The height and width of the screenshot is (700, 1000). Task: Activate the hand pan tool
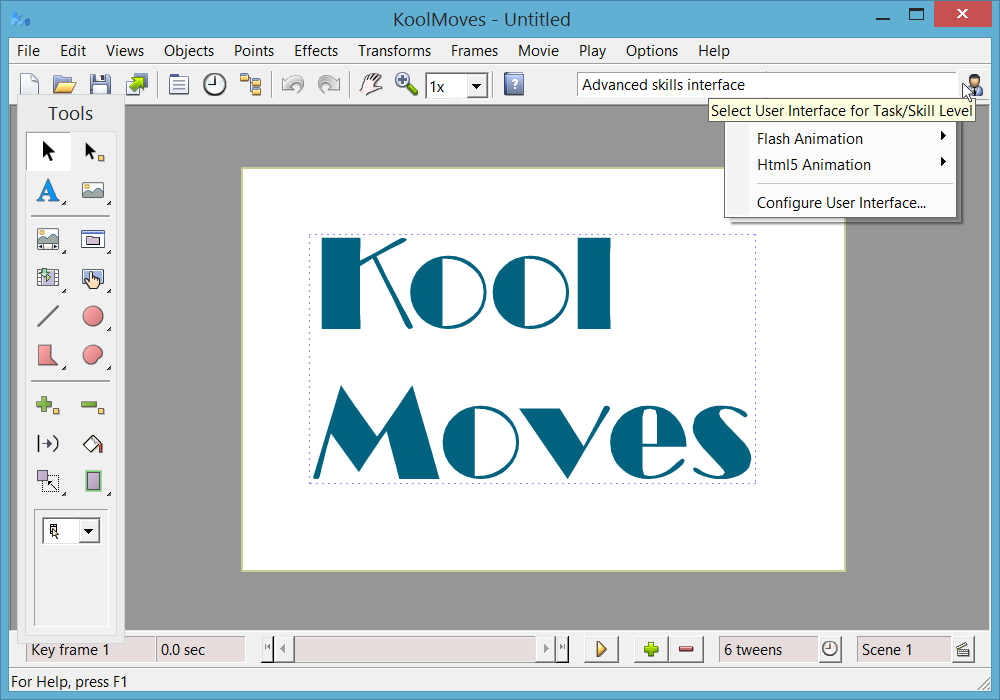371,84
